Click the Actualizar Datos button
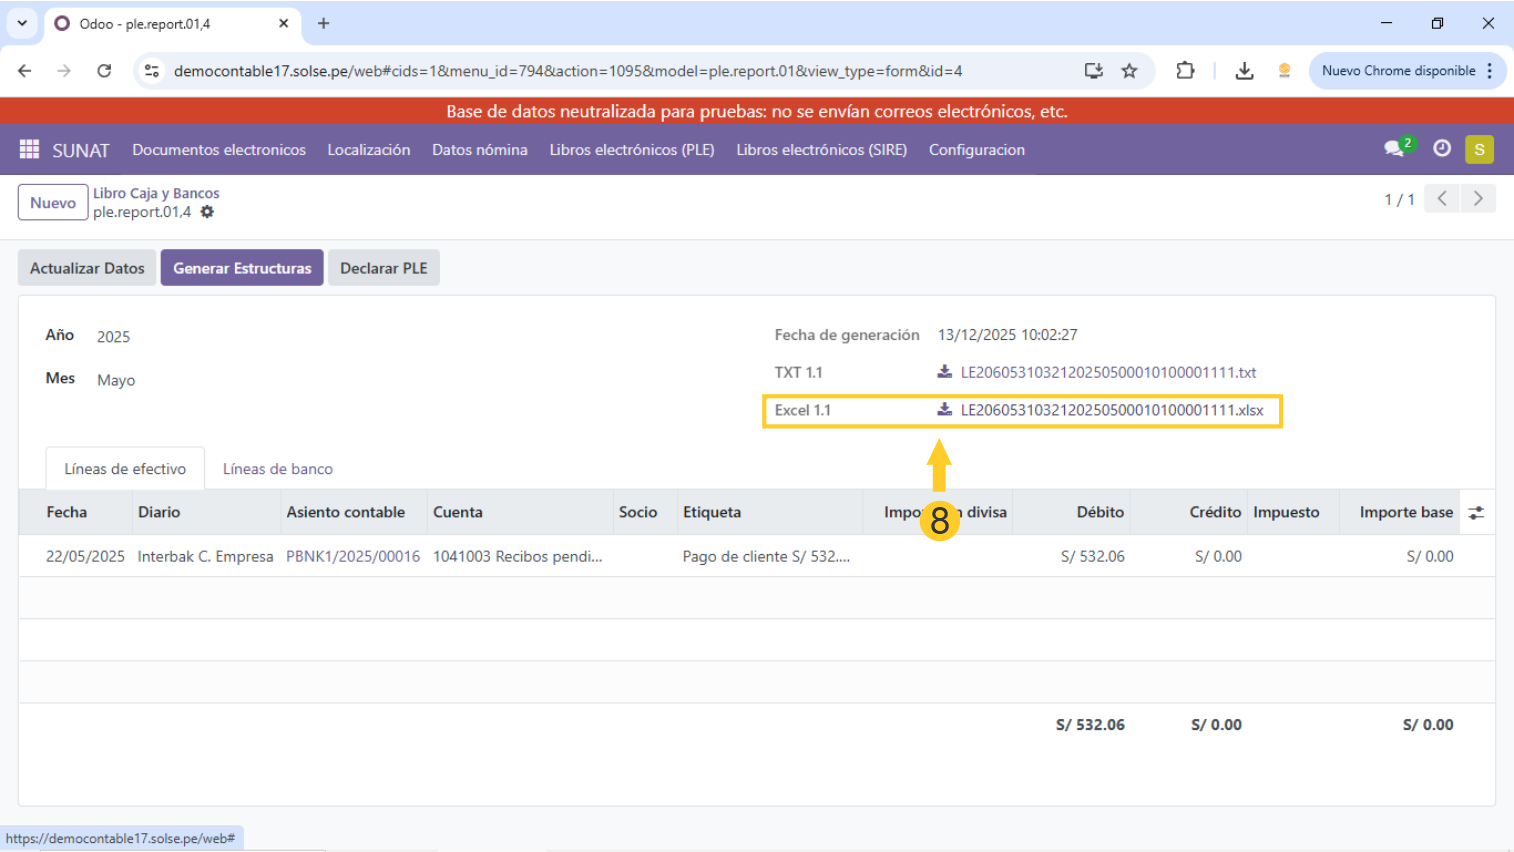The width and height of the screenshot is (1514, 852). 87,268
